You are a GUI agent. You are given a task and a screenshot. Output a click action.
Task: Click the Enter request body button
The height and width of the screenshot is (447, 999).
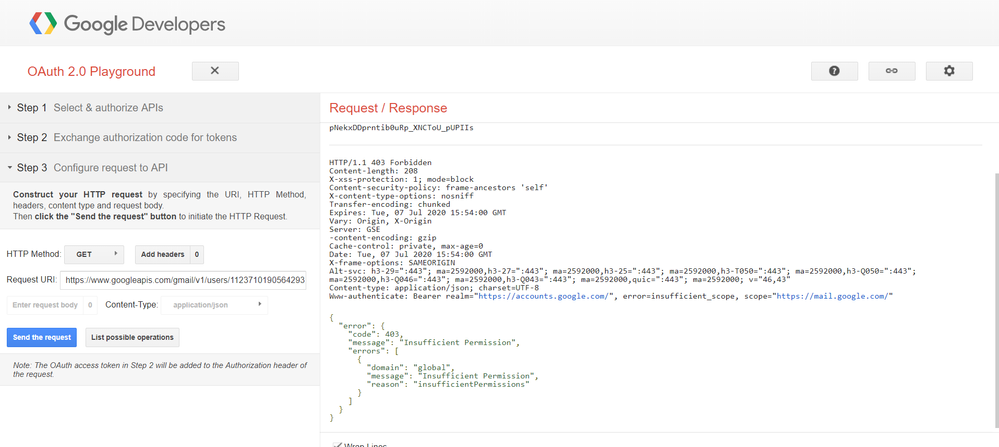45,304
